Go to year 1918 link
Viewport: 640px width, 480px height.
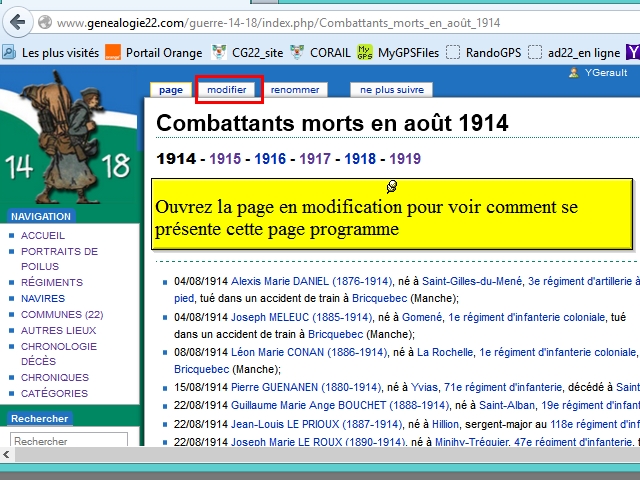[360, 158]
